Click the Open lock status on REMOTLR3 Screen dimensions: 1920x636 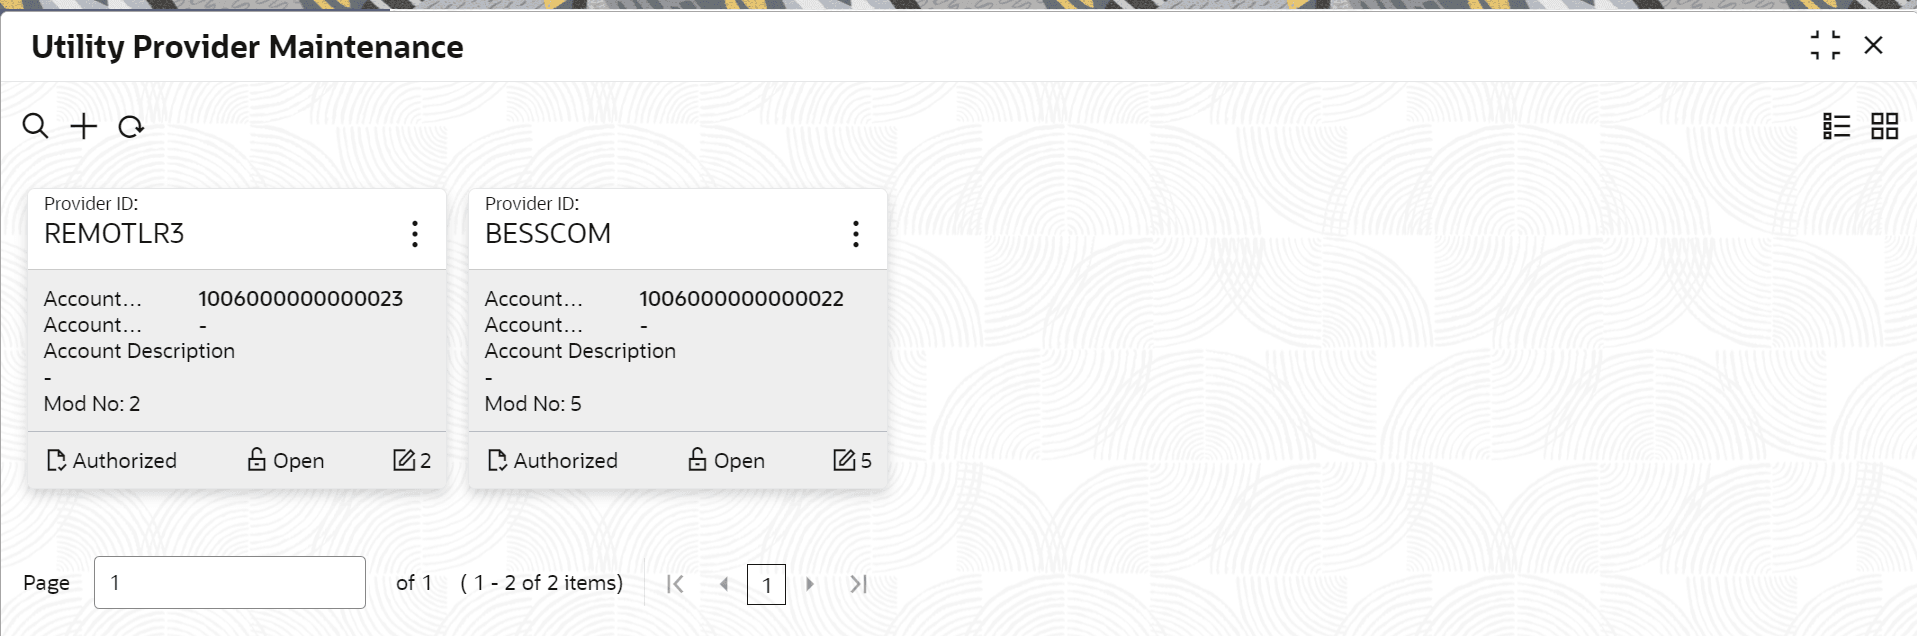click(286, 460)
